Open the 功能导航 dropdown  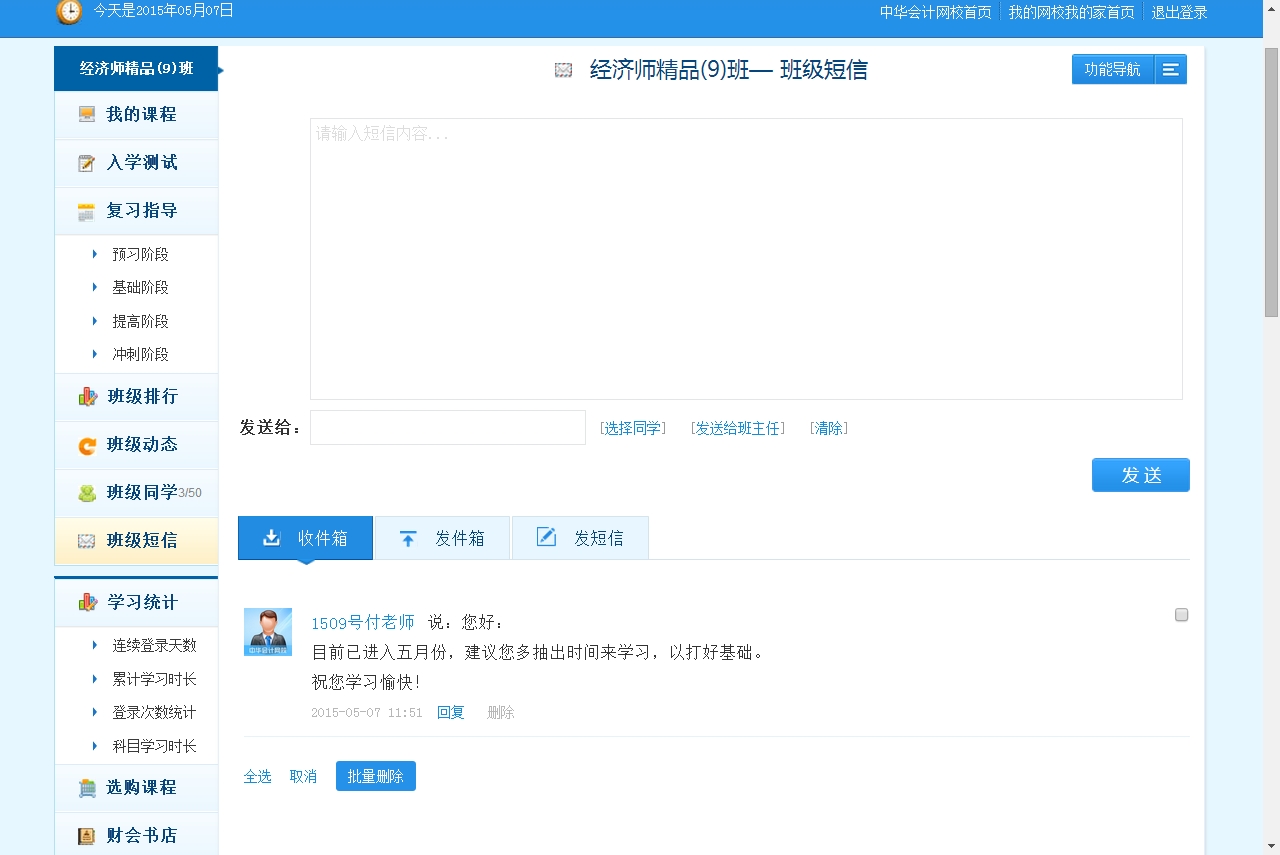[x=1113, y=70]
